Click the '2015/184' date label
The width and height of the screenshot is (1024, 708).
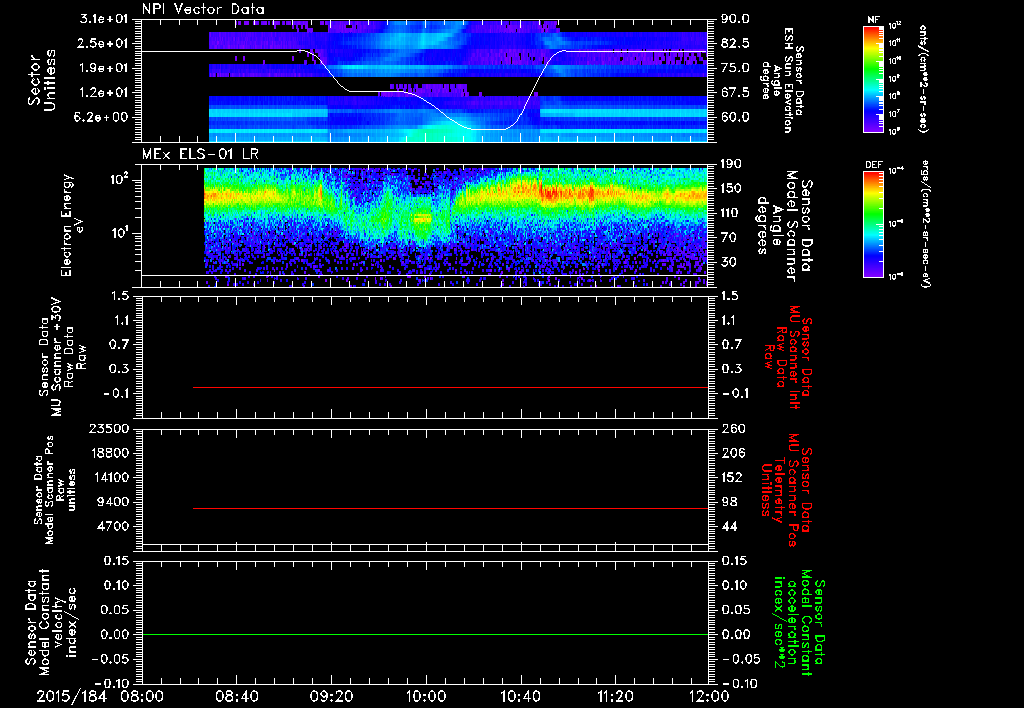coord(71,696)
